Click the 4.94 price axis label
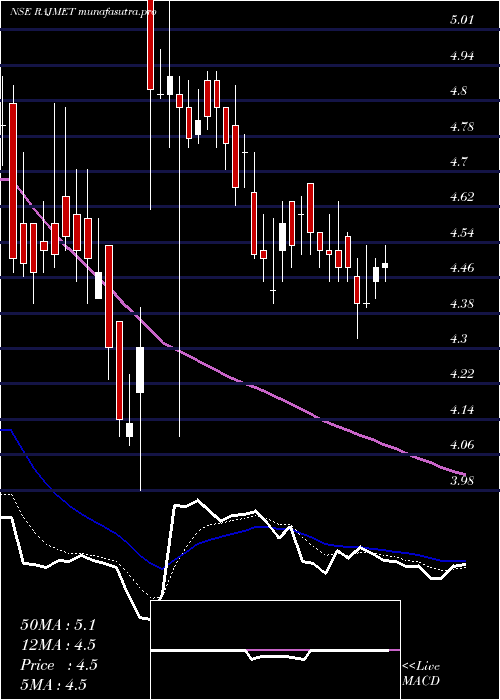 [462, 56]
